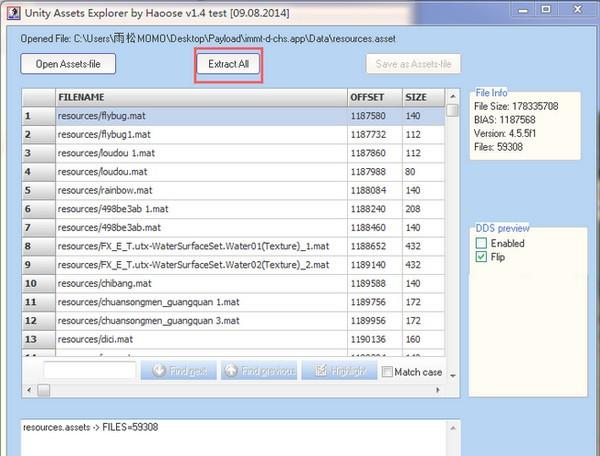Click size cell 80
Image resolution: width=600 pixels, height=456 pixels.
[423, 172]
